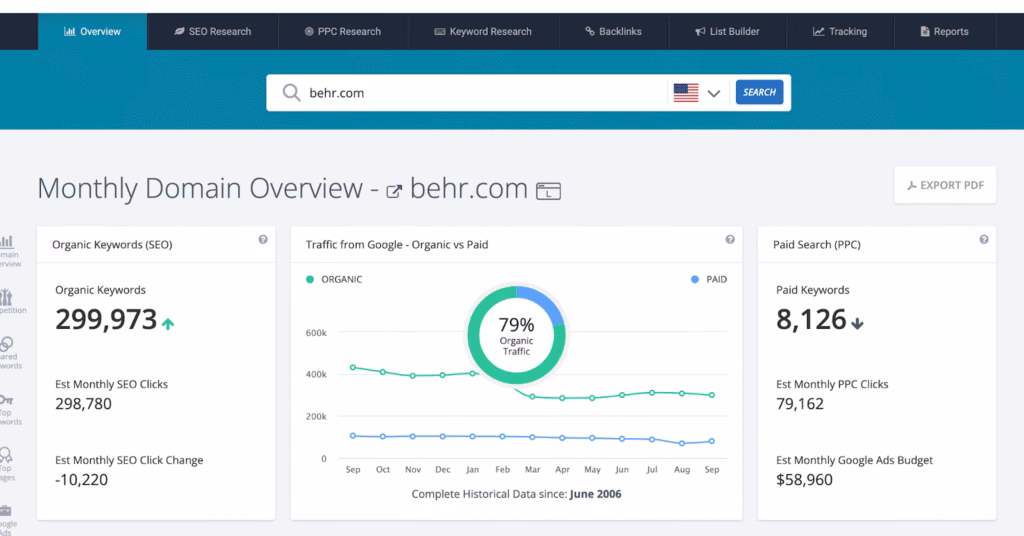Go to the Backlinks tab
This screenshot has width=1024, height=536.
(613, 31)
